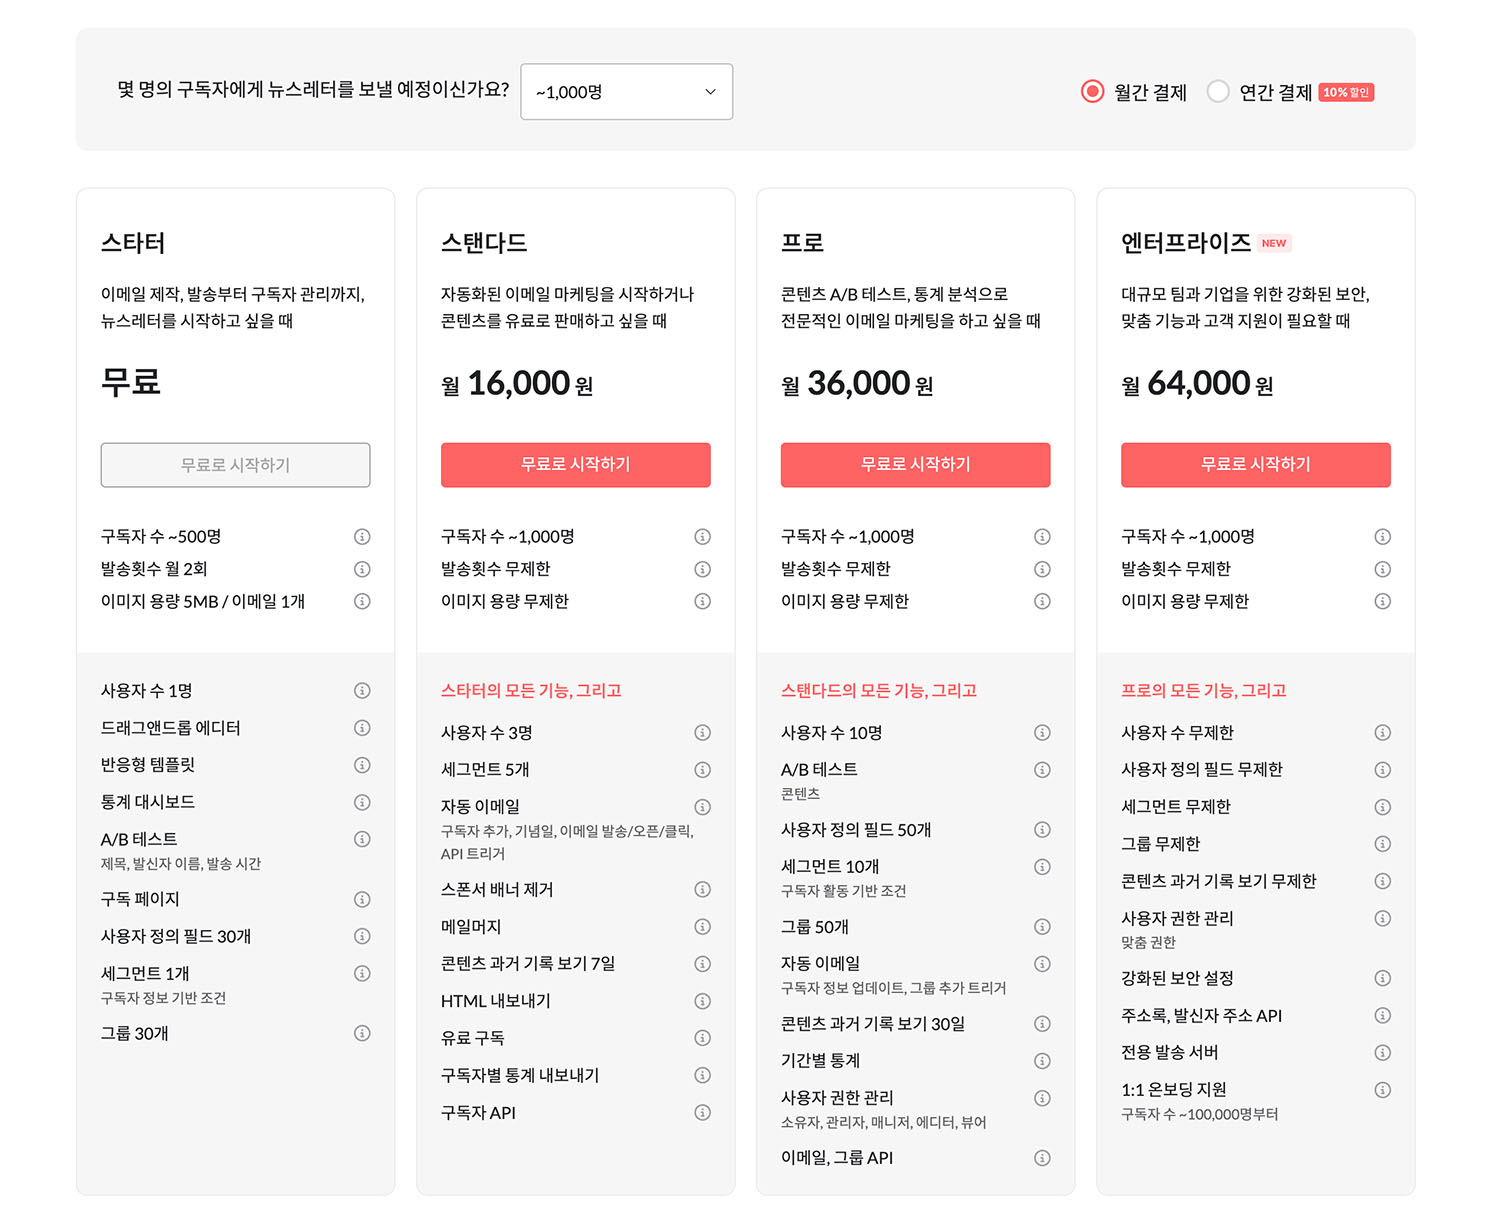Image resolution: width=1500 pixels, height=1216 pixels.
Task: Open info for 이메일, 그룹 API
Action: (x=1042, y=1158)
